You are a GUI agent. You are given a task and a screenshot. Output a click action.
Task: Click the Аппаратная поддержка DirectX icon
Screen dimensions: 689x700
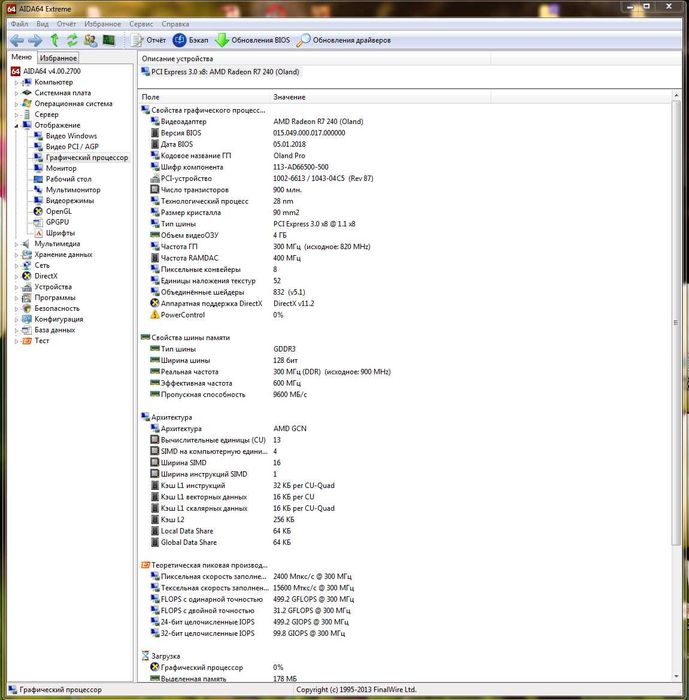[x=155, y=303]
